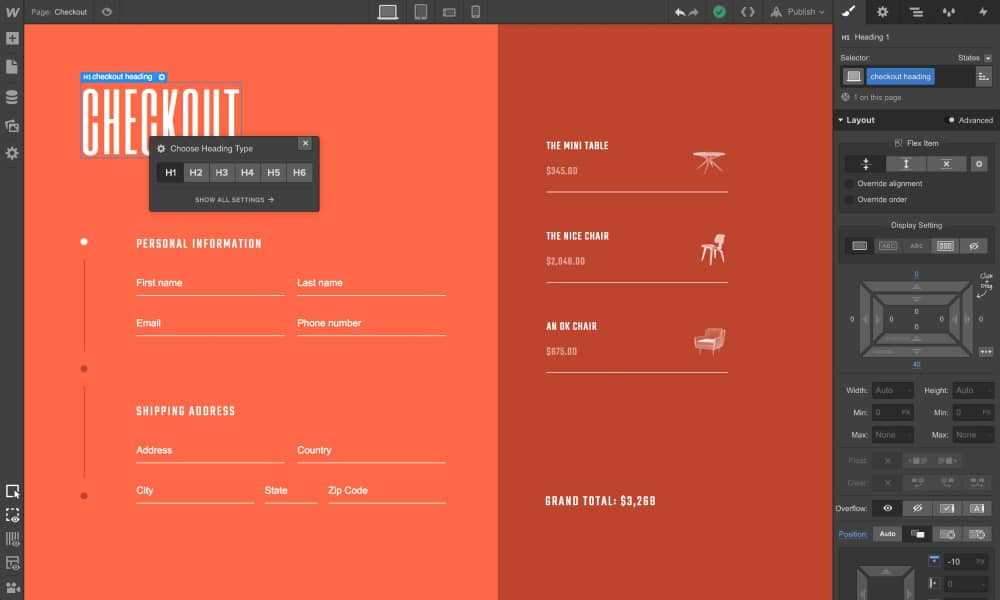The width and height of the screenshot is (1000, 600).
Task: Click Show All Settings link
Action: pyautogui.click(x=234, y=200)
